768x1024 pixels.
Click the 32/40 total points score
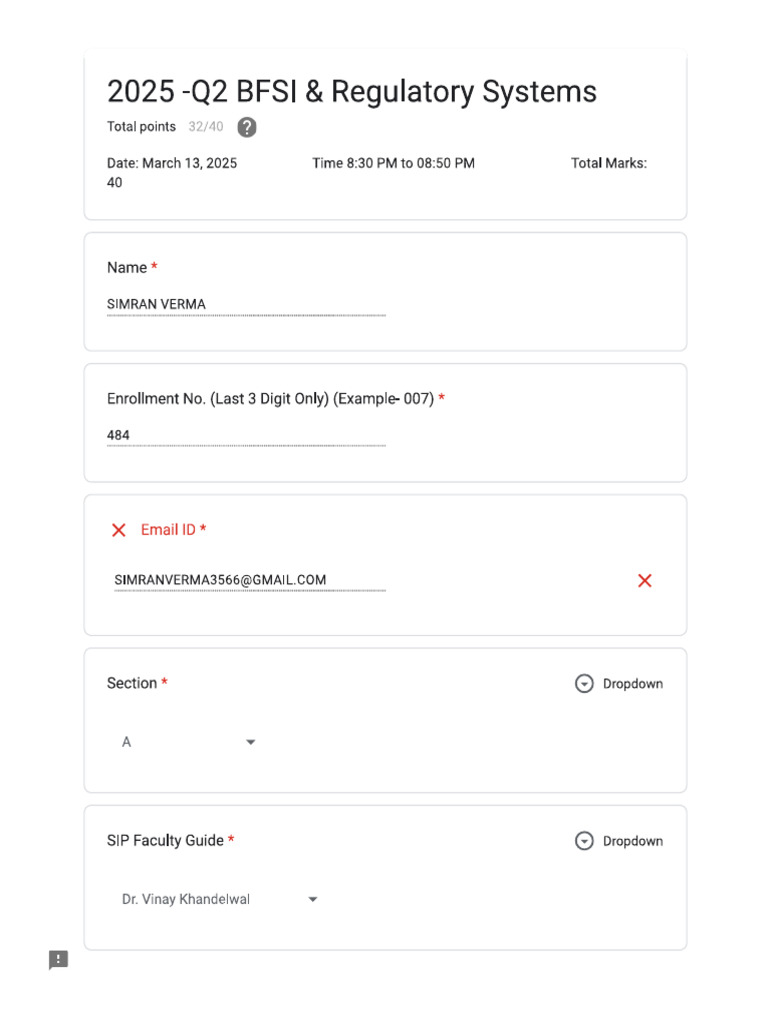click(x=206, y=127)
